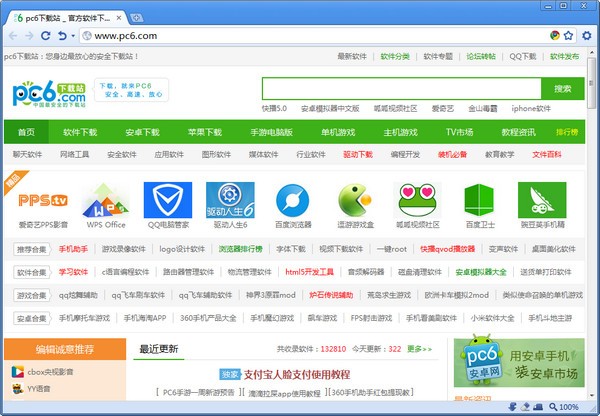Open the 百度浏览器 icon

coord(293,200)
